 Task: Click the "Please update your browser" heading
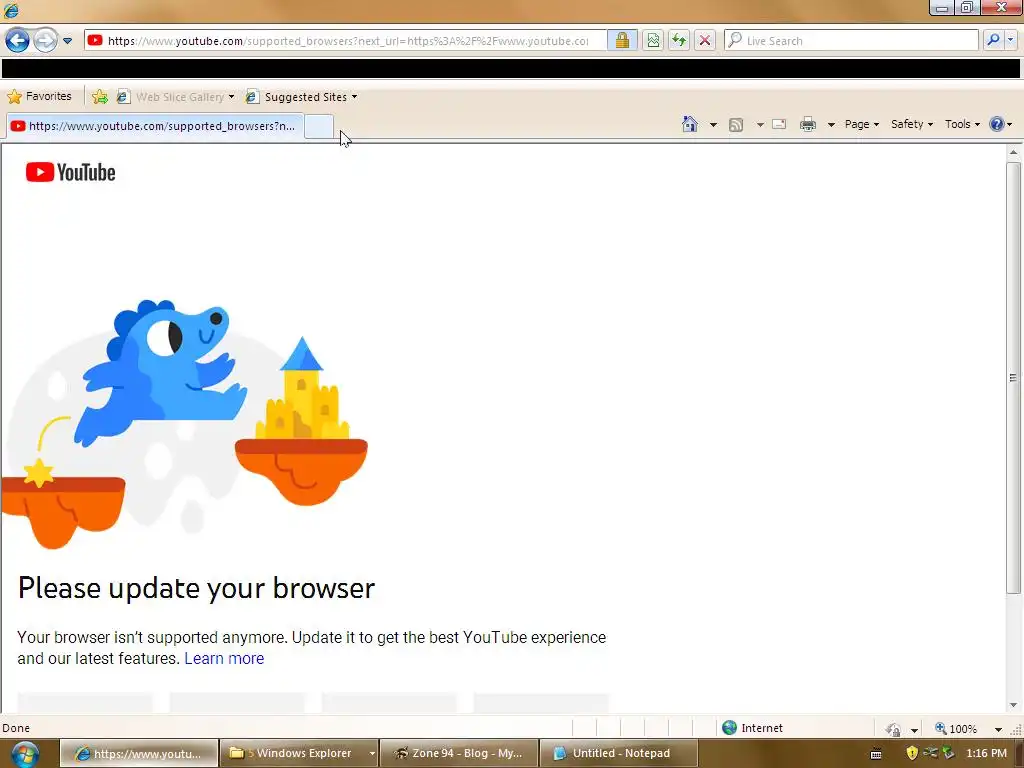coord(197,588)
